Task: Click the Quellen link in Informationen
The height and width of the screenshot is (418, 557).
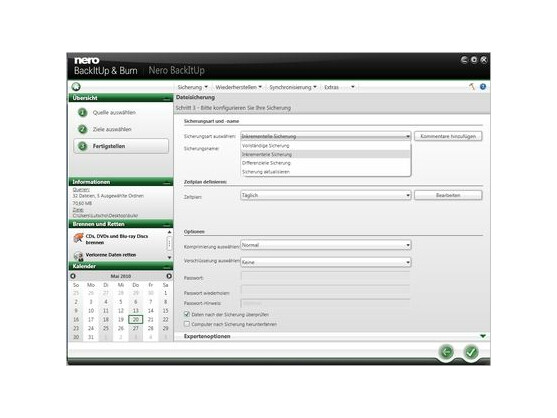Action: (x=81, y=190)
